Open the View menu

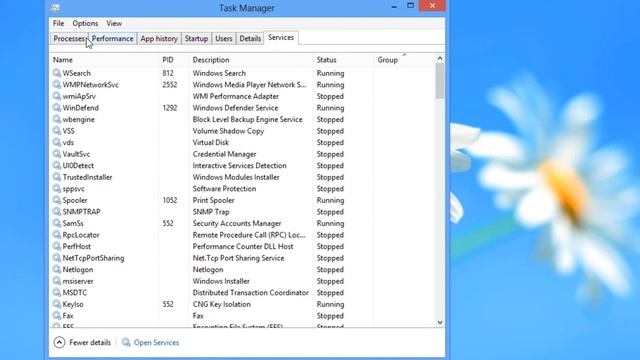114,23
